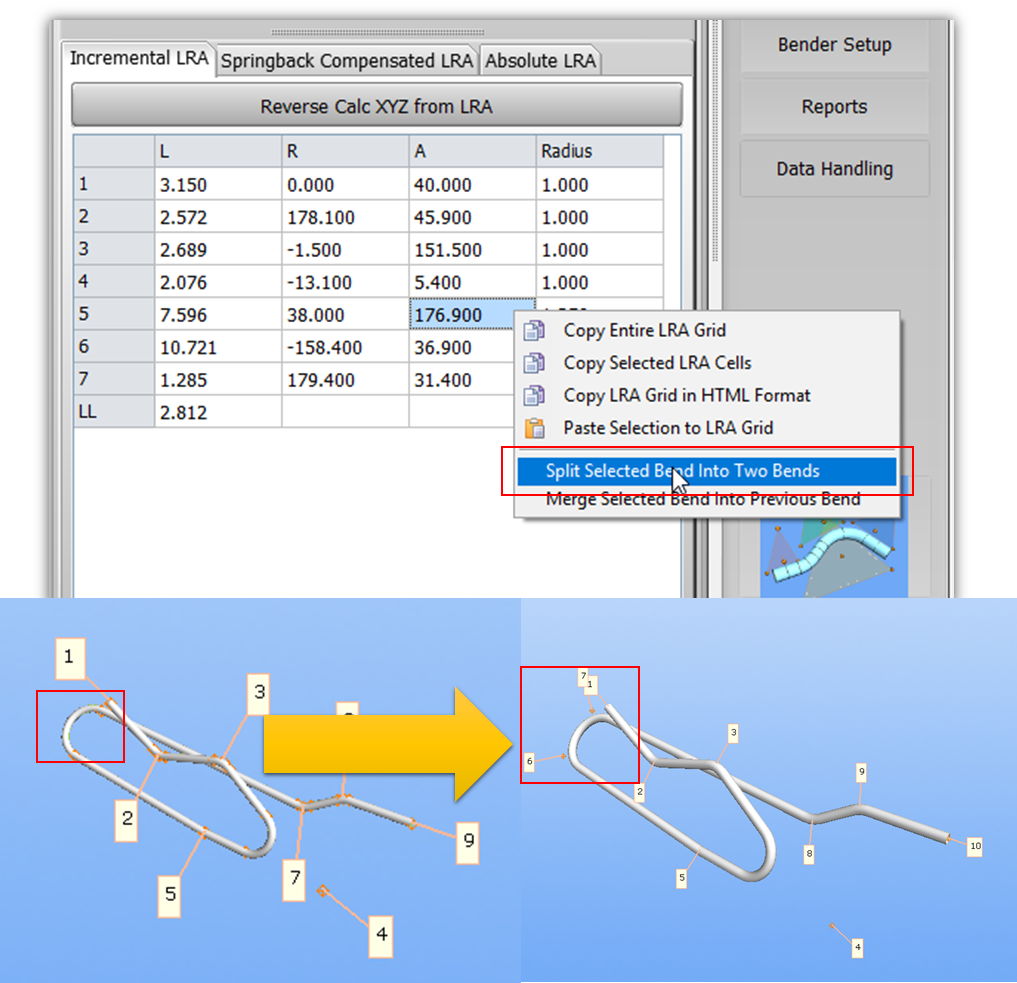This screenshot has width=1017, height=983.
Task: Click the Radius column header
Action: (598, 152)
